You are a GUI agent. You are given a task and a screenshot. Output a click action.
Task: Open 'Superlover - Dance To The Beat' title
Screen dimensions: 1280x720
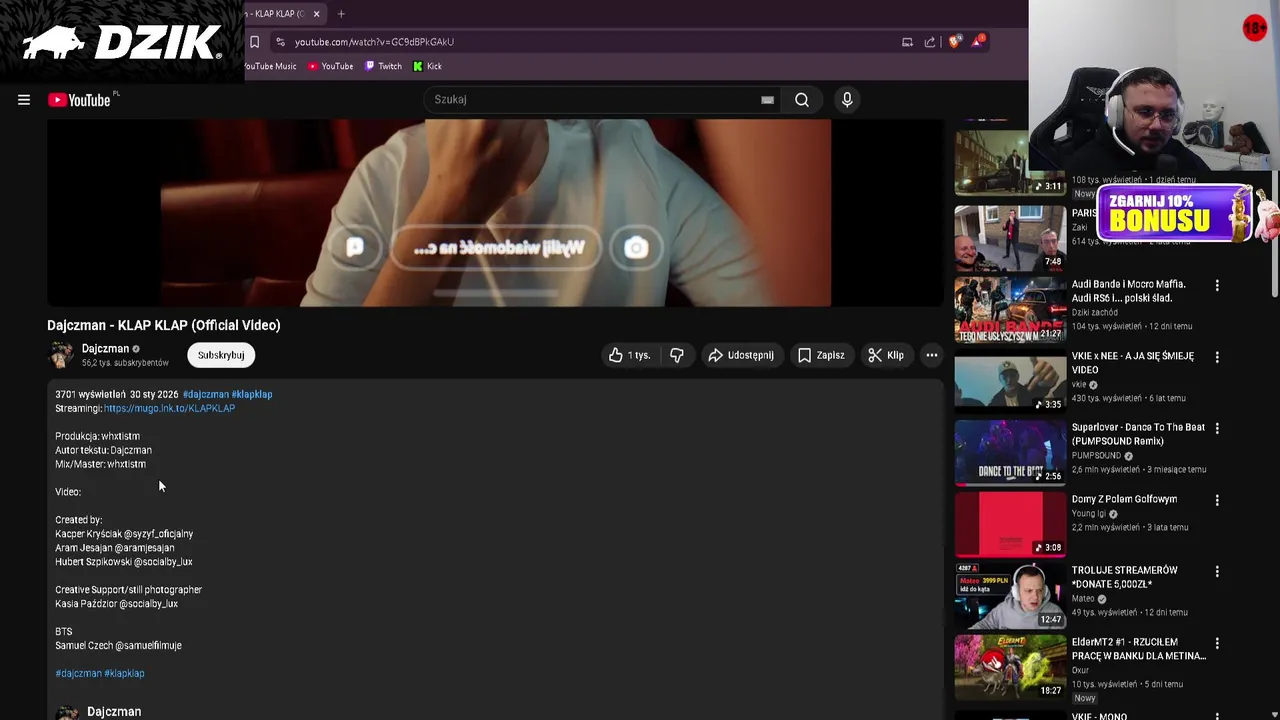click(x=1138, y=434)
